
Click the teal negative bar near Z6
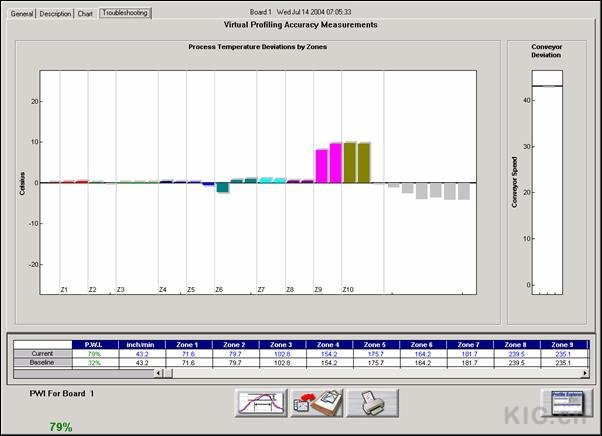[223, 187]
